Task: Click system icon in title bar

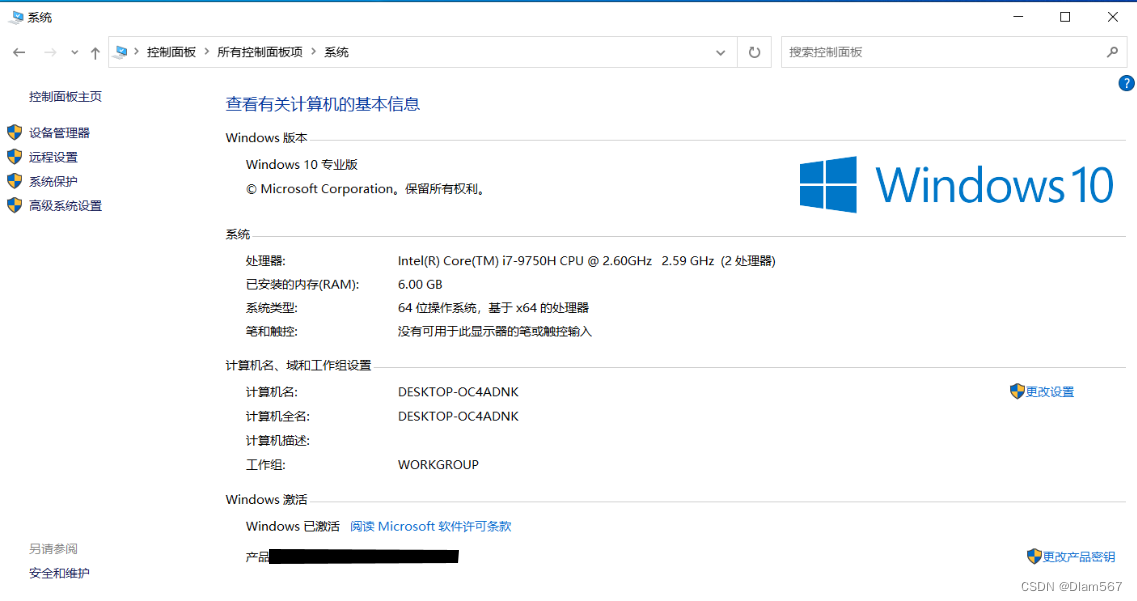Action: pyautogui.click(x=16, y=17)
